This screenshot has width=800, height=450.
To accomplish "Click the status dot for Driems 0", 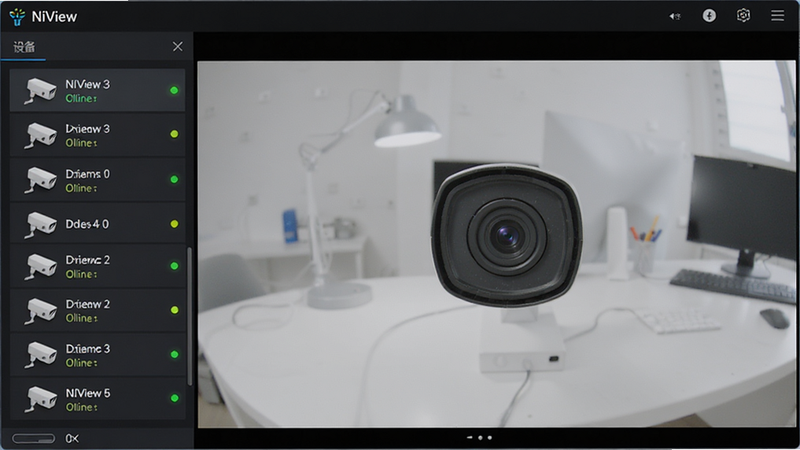I will 174,179.
